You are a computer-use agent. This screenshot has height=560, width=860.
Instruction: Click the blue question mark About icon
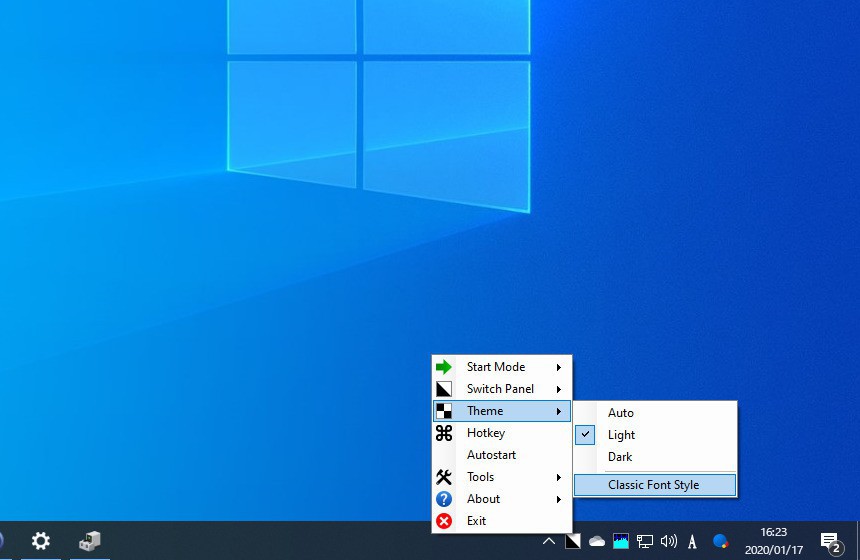pyautogui.click(x=444, y=499)
